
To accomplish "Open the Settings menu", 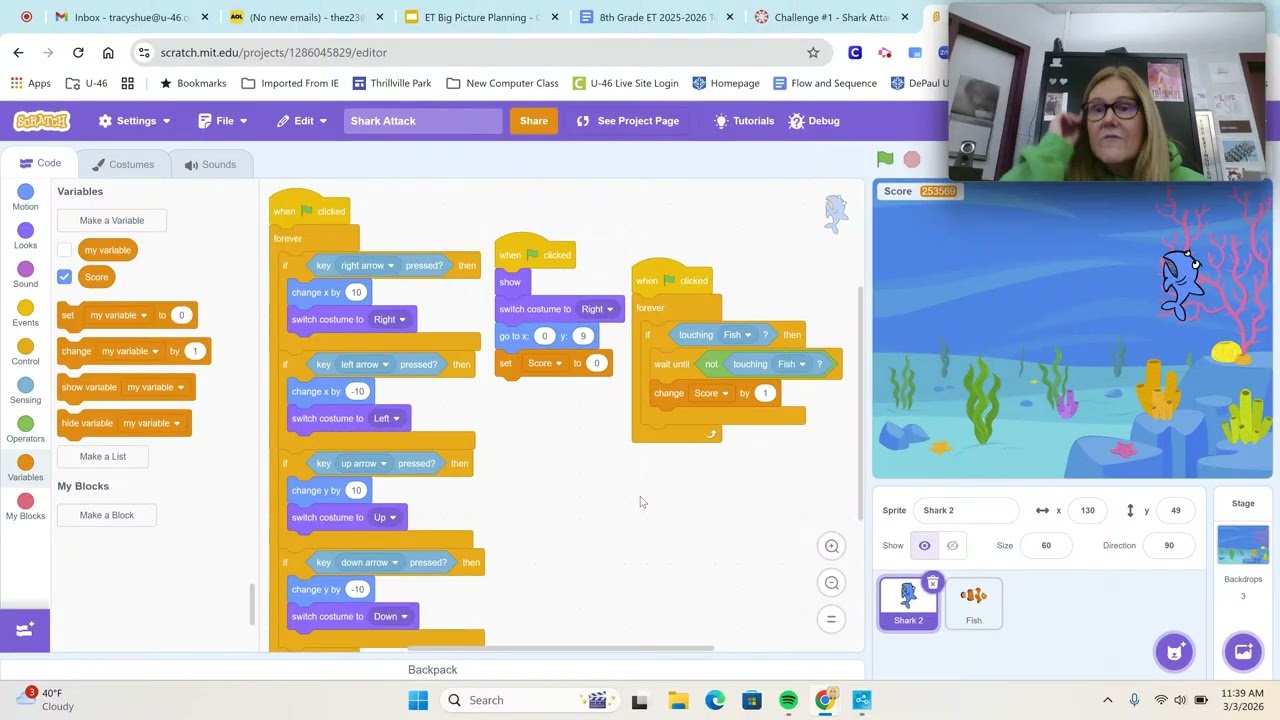I will pyautogui.click(x=134, y=121).
